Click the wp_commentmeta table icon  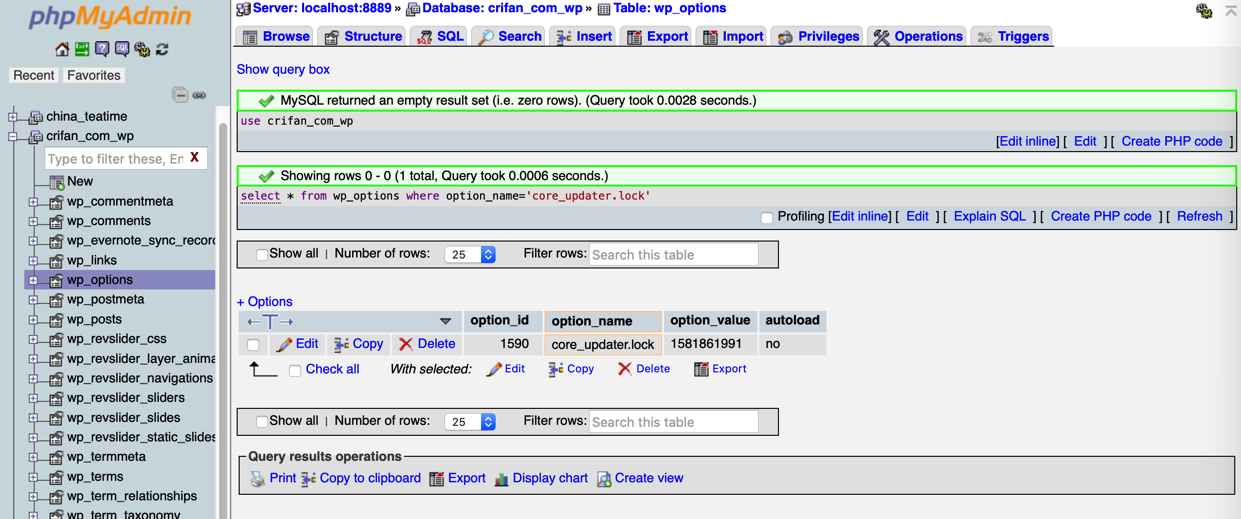[56, 202]
